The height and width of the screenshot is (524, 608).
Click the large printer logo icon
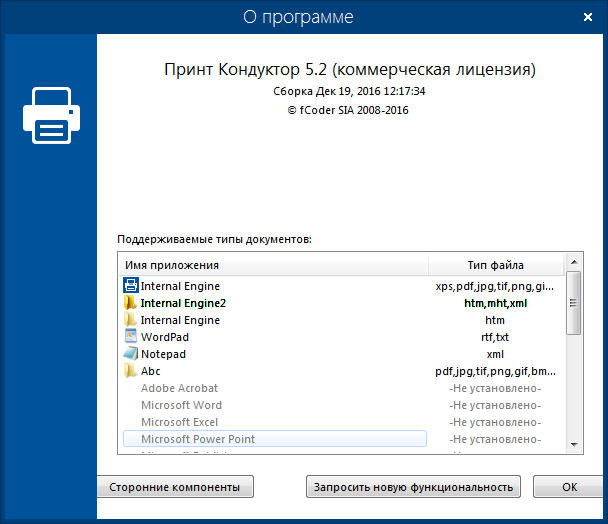click(50, 116)
